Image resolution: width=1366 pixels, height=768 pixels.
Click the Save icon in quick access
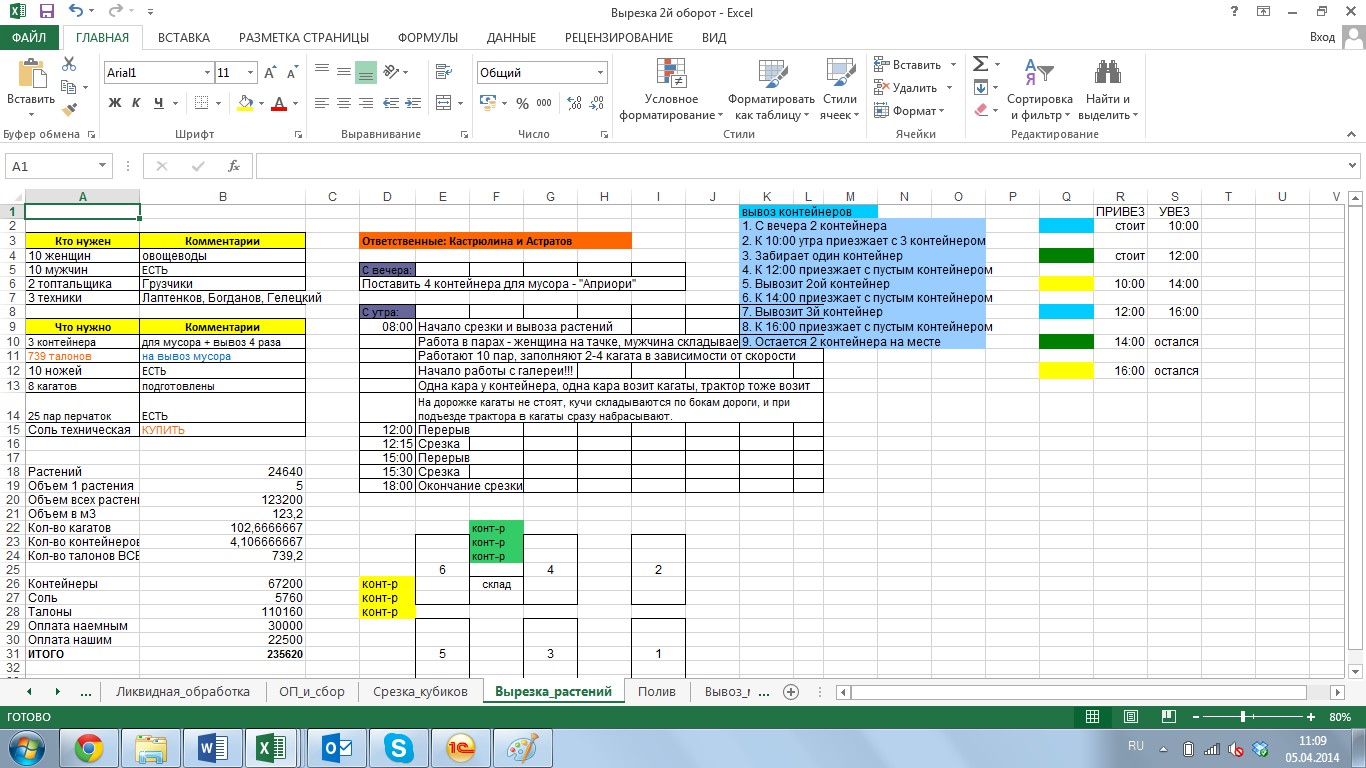pos(46,12)
